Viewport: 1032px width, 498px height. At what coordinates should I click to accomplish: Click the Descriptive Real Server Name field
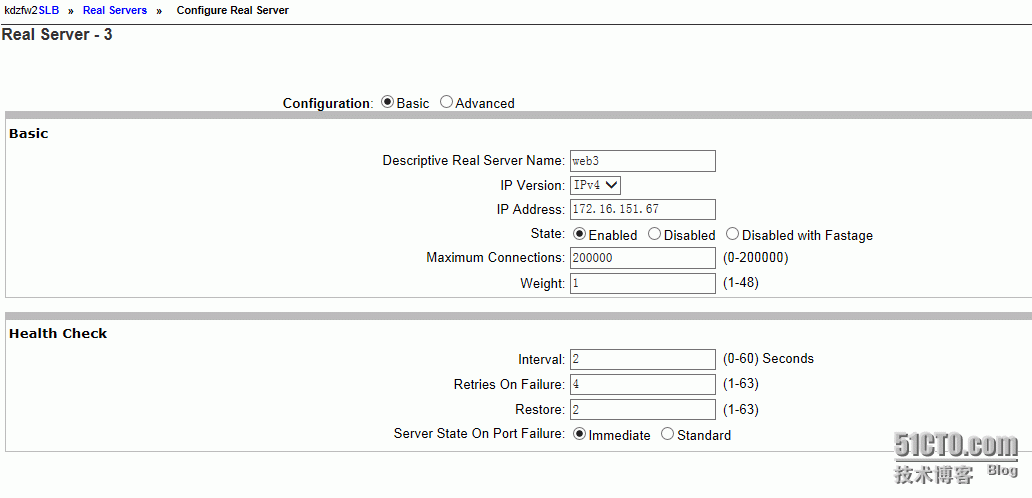click(643, 161)
